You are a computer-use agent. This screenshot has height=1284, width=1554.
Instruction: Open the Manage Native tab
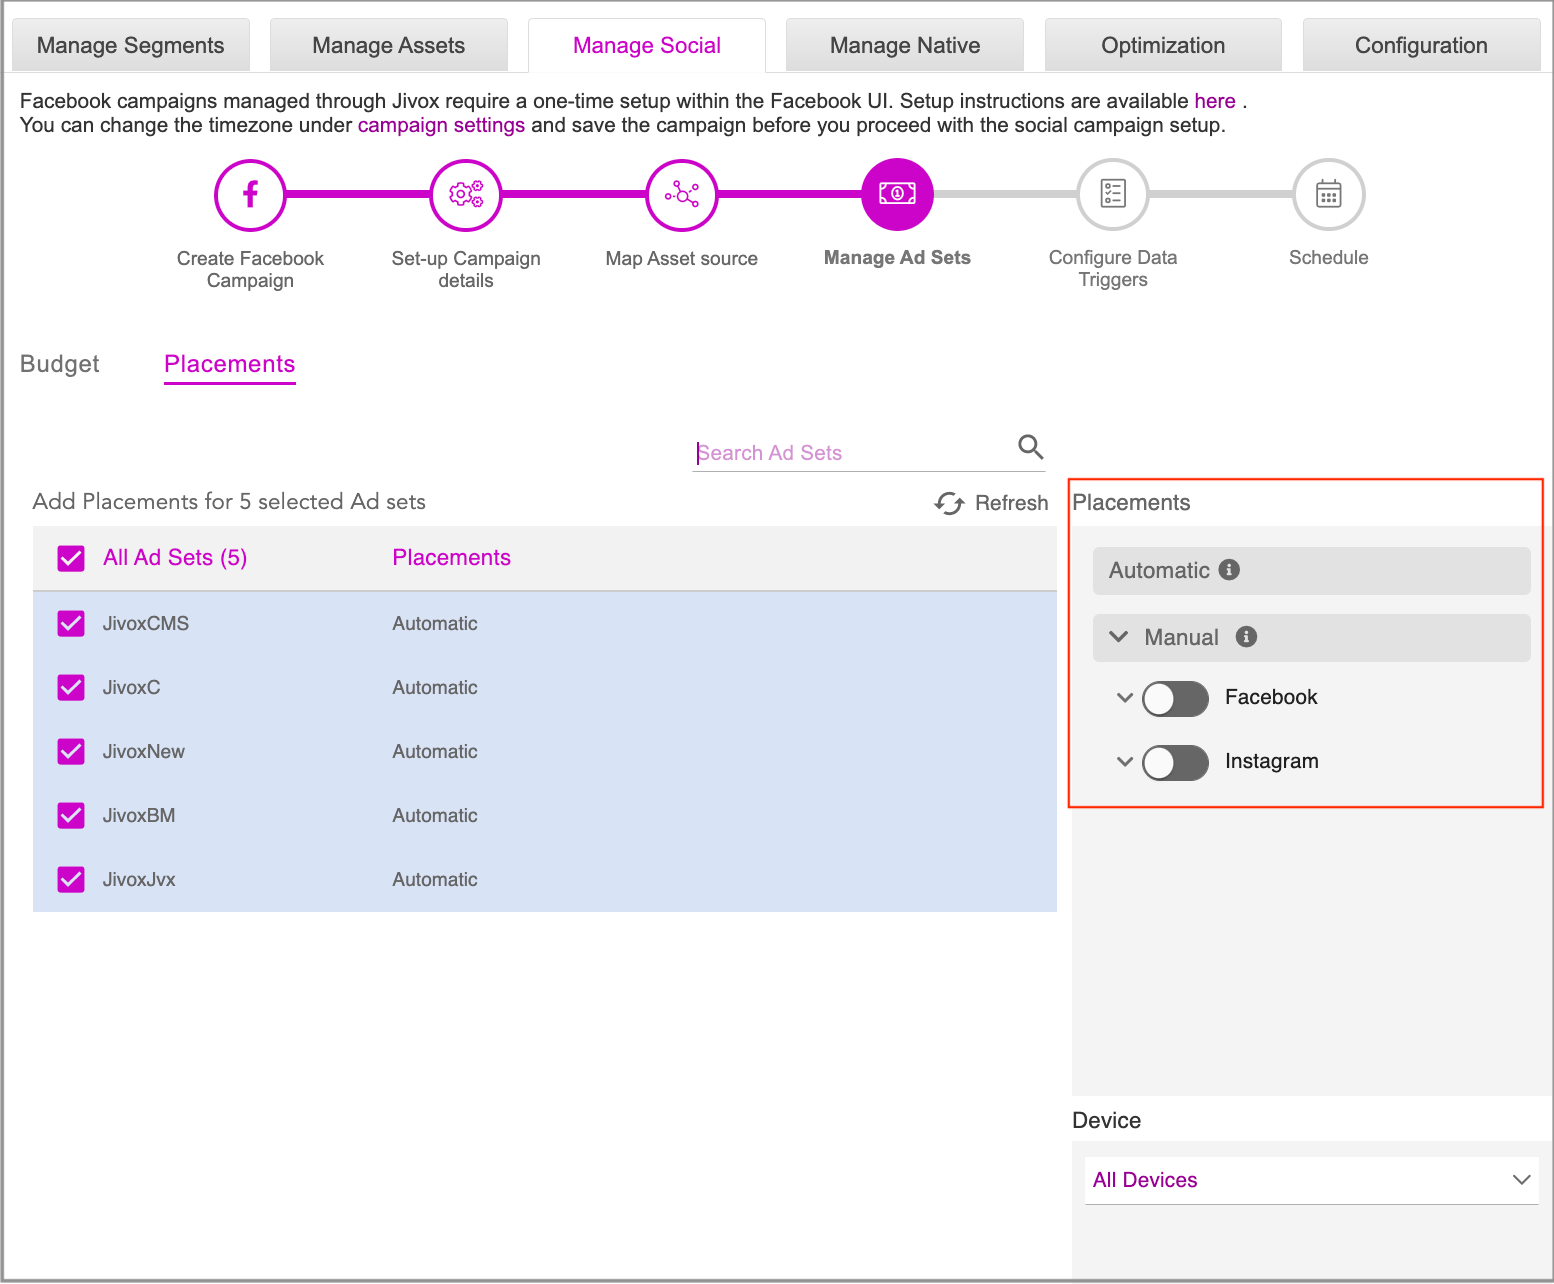click(x=905, y=45)
